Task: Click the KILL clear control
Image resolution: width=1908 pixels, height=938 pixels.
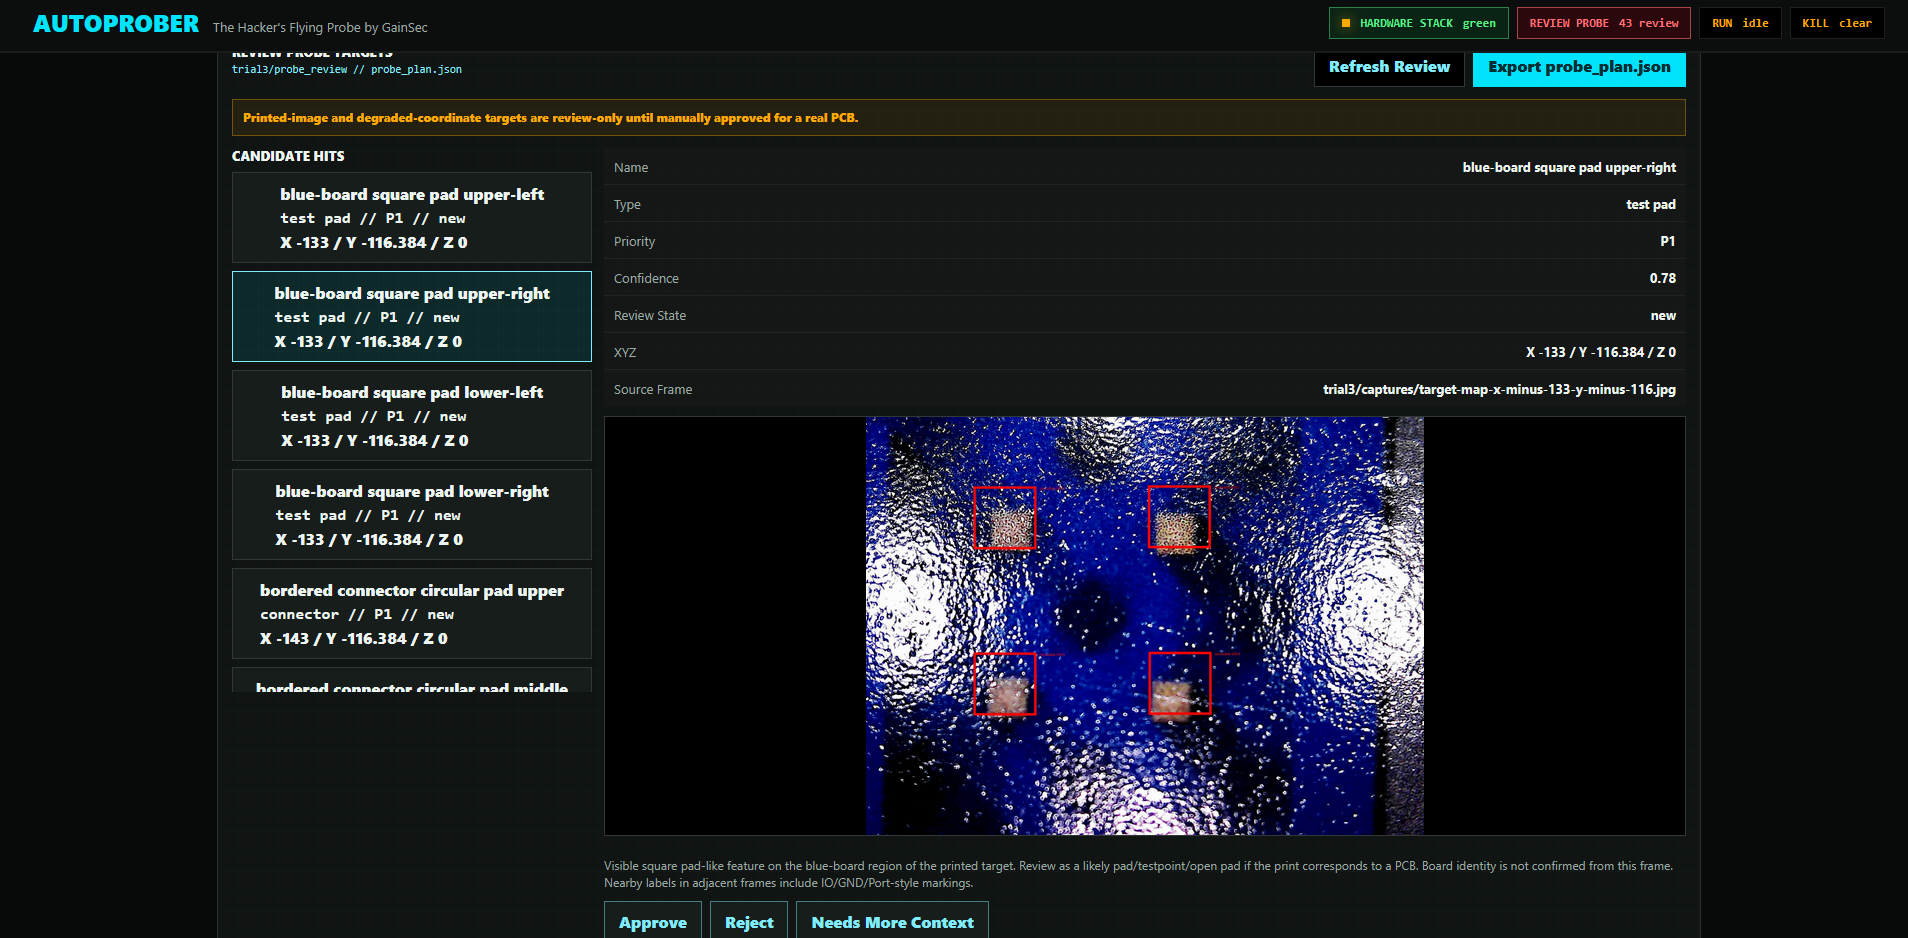Action: tap(1836, 21)
